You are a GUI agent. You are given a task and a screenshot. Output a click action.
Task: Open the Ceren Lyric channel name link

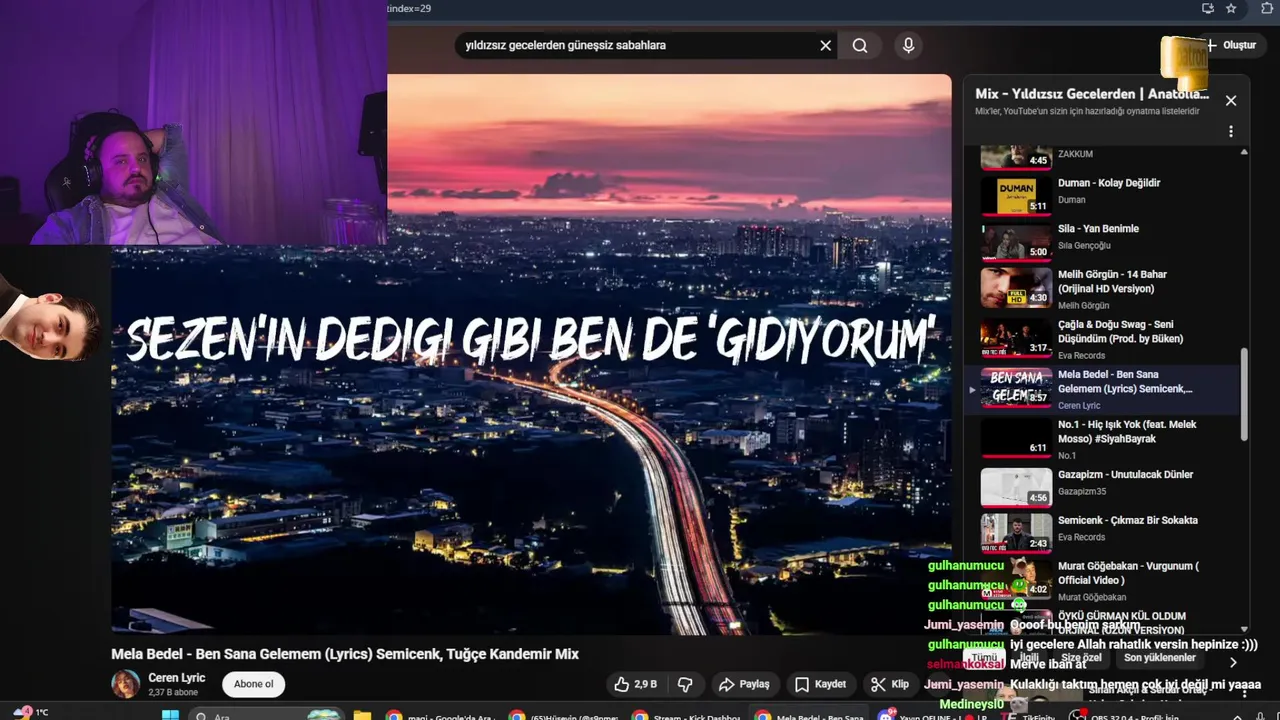coord(176,678)
